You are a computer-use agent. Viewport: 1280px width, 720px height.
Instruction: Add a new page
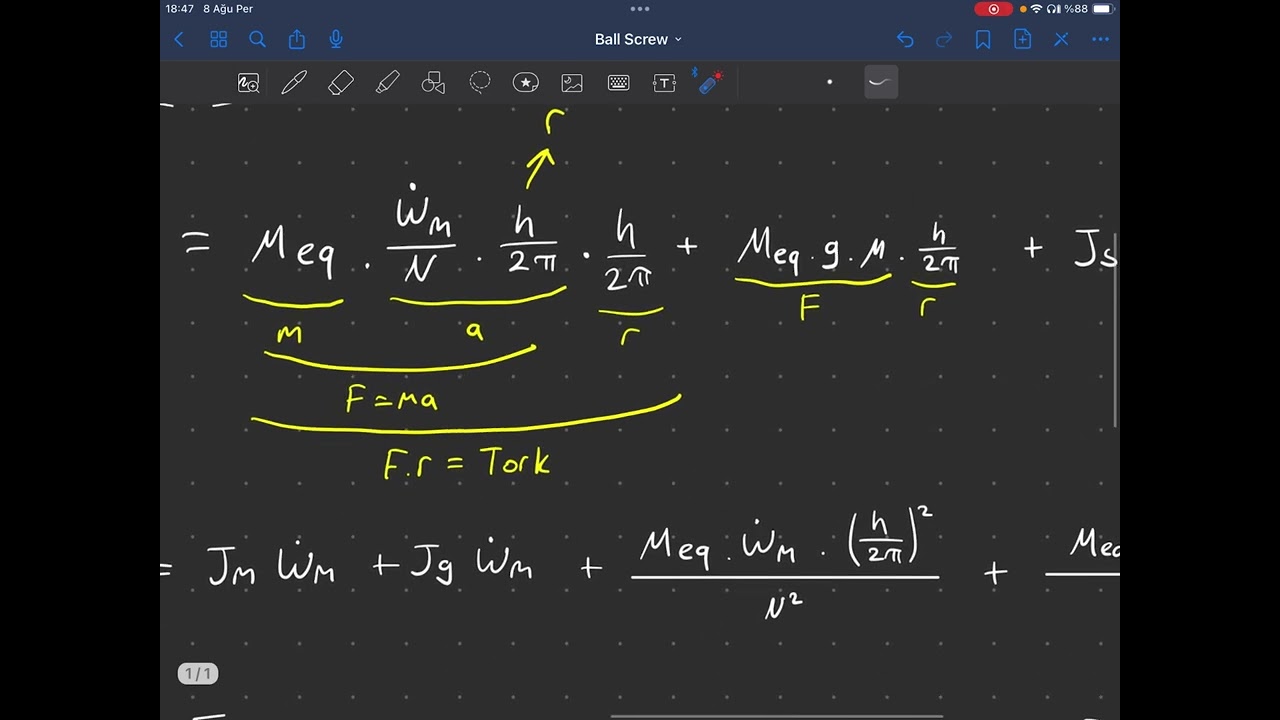[x=1022, y=39]
